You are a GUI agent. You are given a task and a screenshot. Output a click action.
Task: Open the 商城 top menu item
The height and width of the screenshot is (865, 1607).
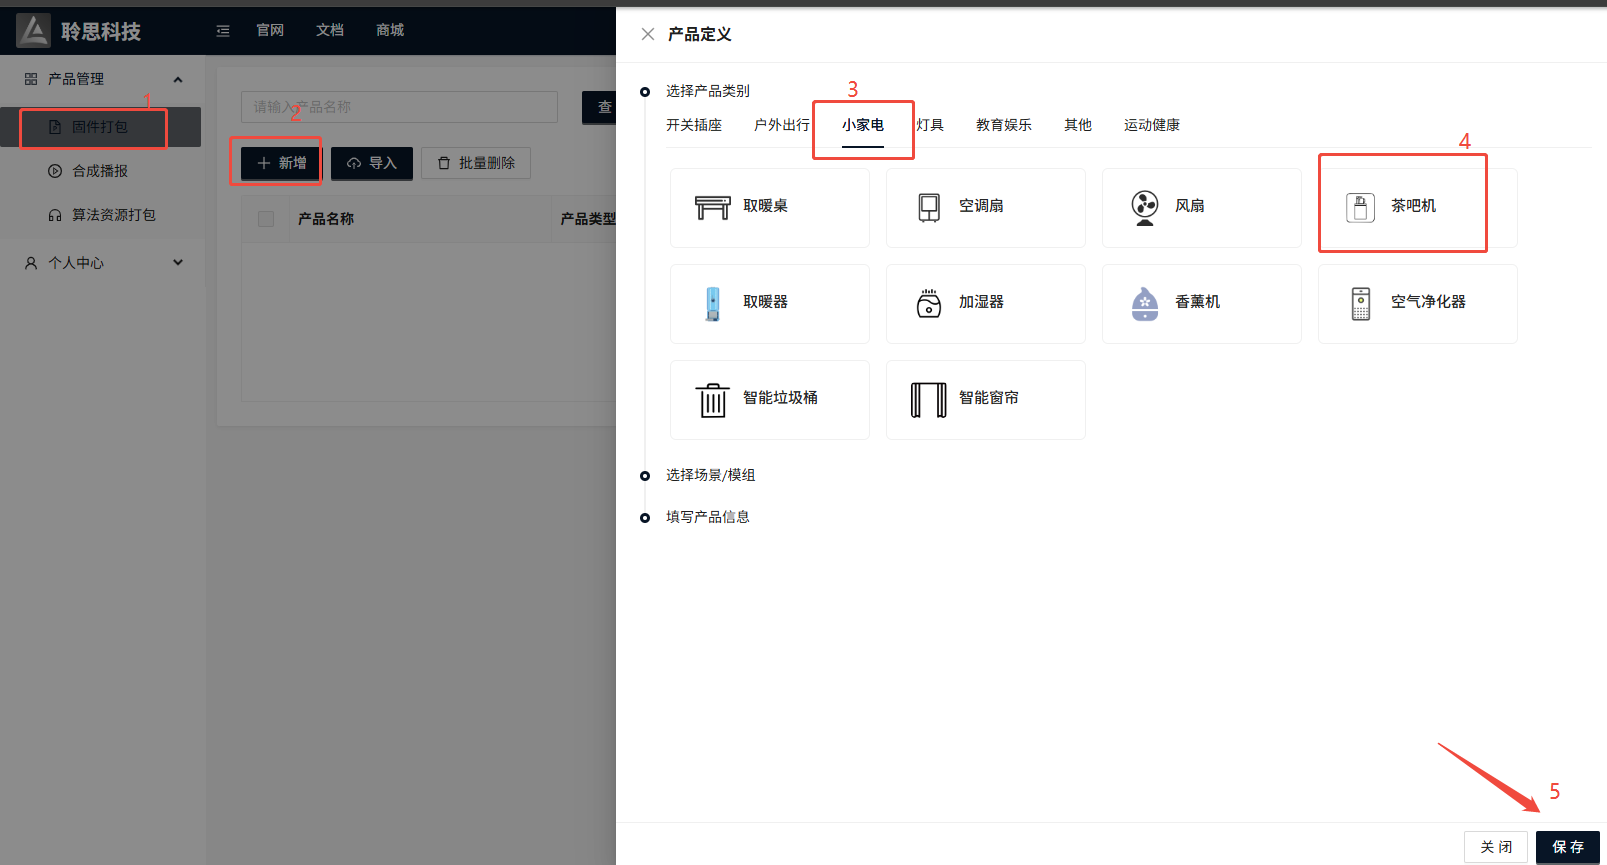point(390,30)
